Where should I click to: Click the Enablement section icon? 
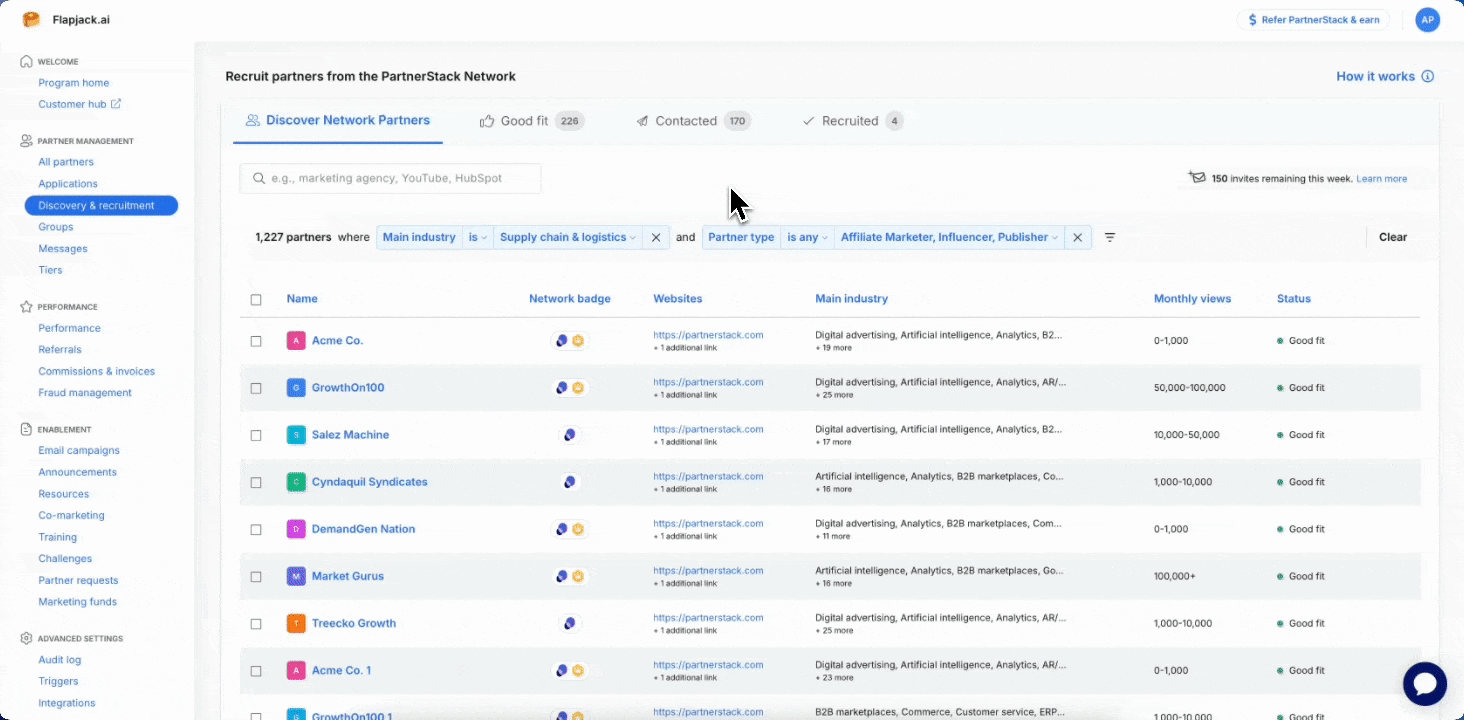pos(27,429)
